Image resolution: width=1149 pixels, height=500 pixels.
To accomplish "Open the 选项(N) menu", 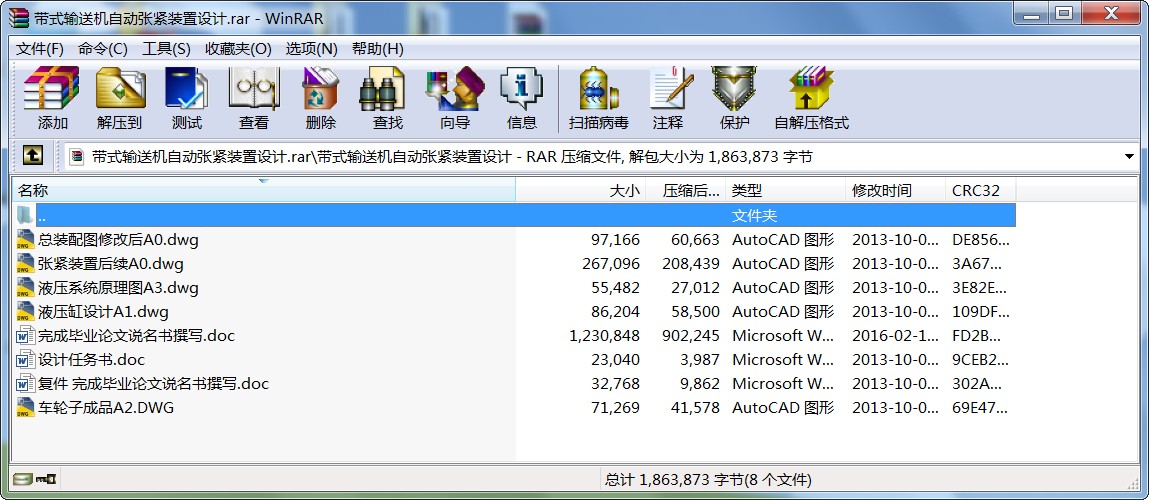I will (x=311, y=49).
